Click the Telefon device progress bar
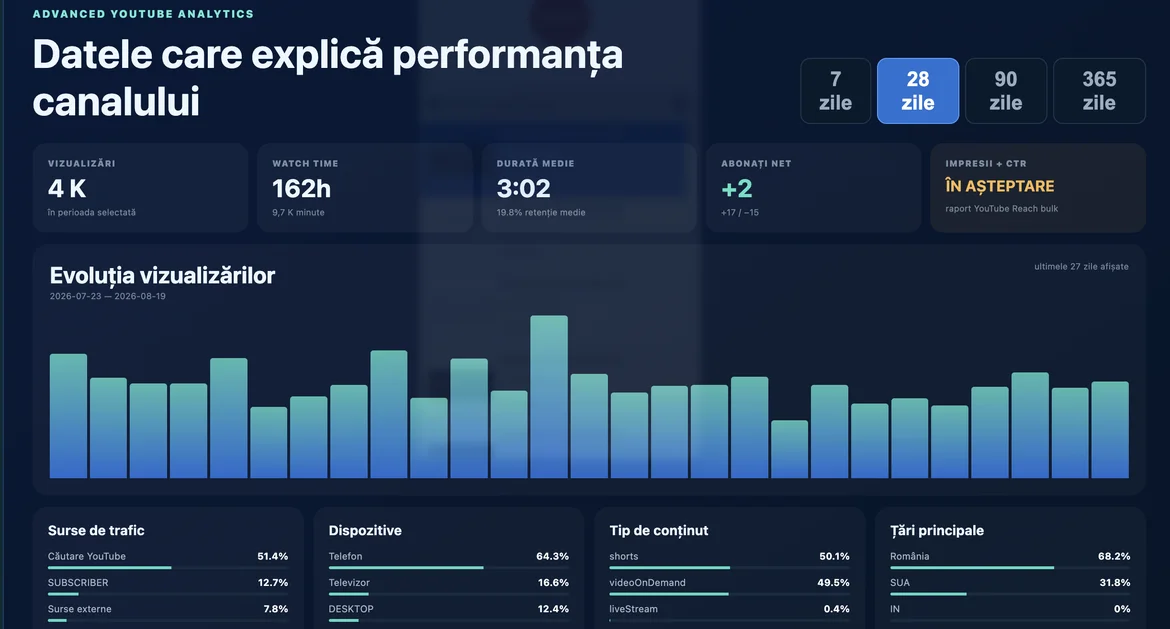 tap(448, 568)
